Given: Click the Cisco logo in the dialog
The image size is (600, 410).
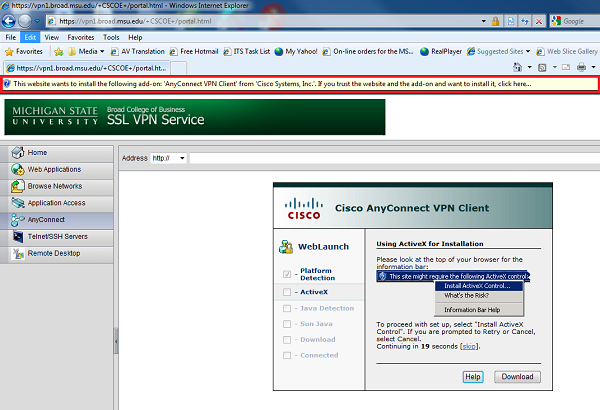Looking at the screenshot, I should tap(304, 209).
